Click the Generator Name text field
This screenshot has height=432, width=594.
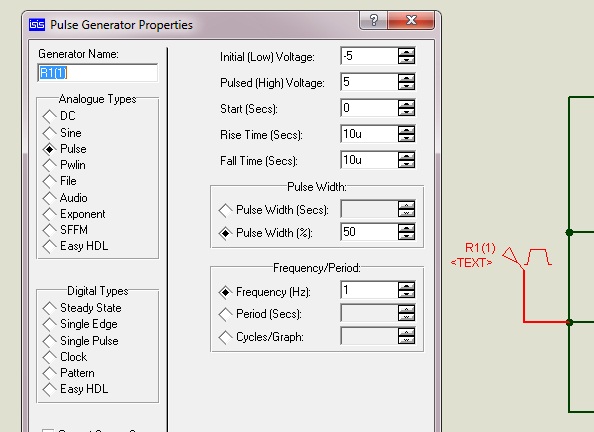pos(98,73)
